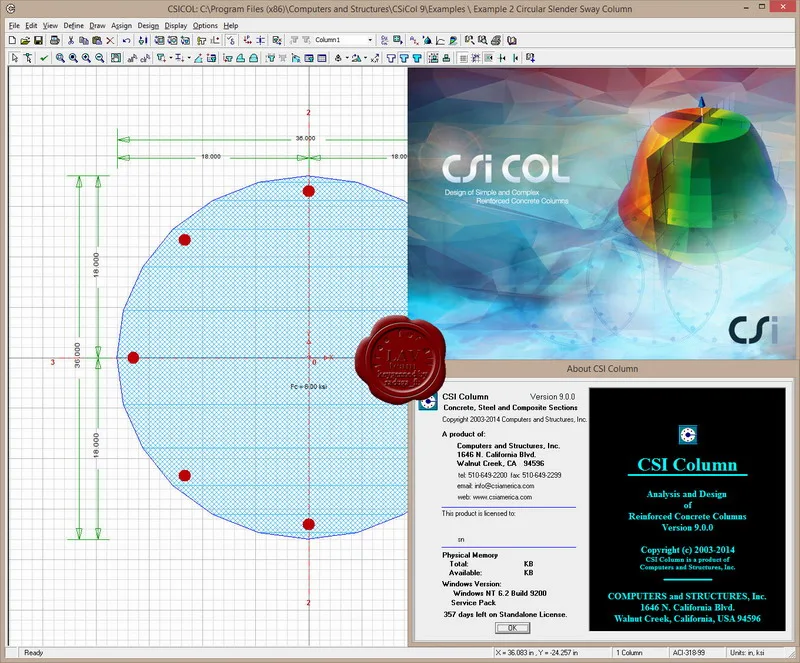Click the Zoom In plus magnifier

(x=86, y=58)
